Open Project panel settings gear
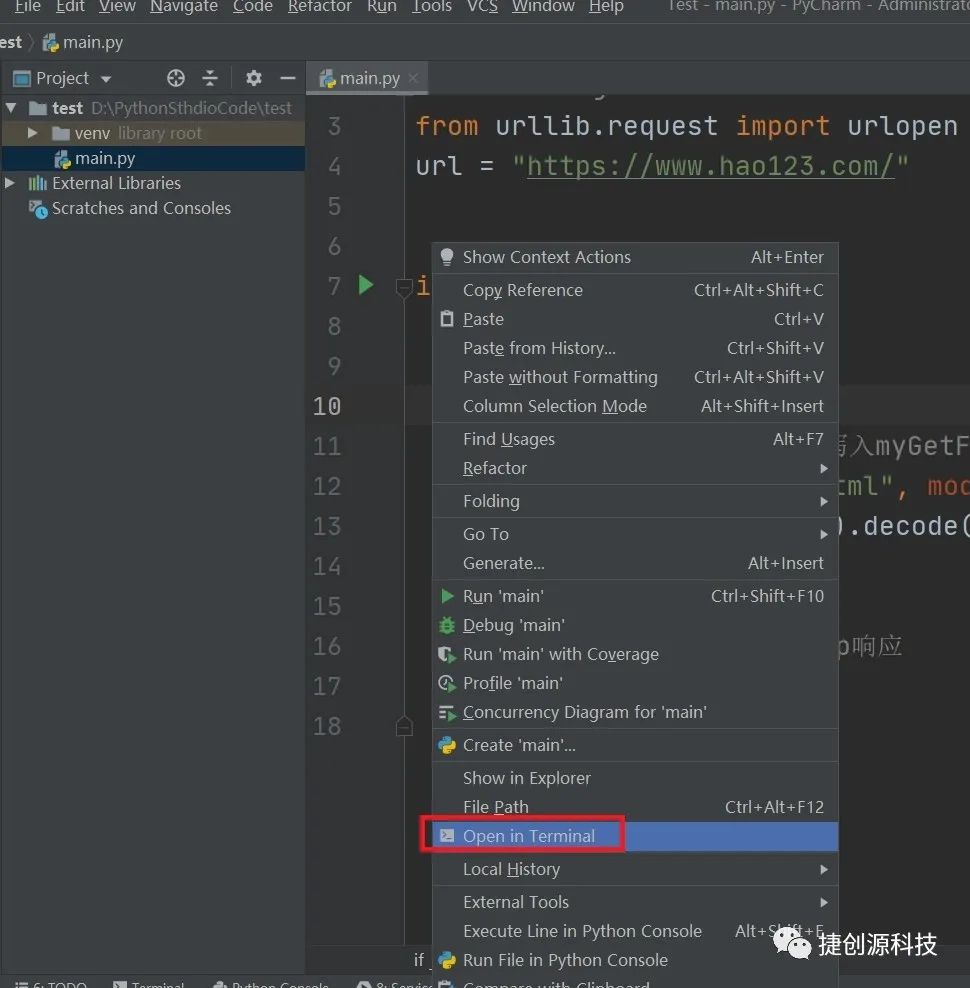 tap(253, 78)
